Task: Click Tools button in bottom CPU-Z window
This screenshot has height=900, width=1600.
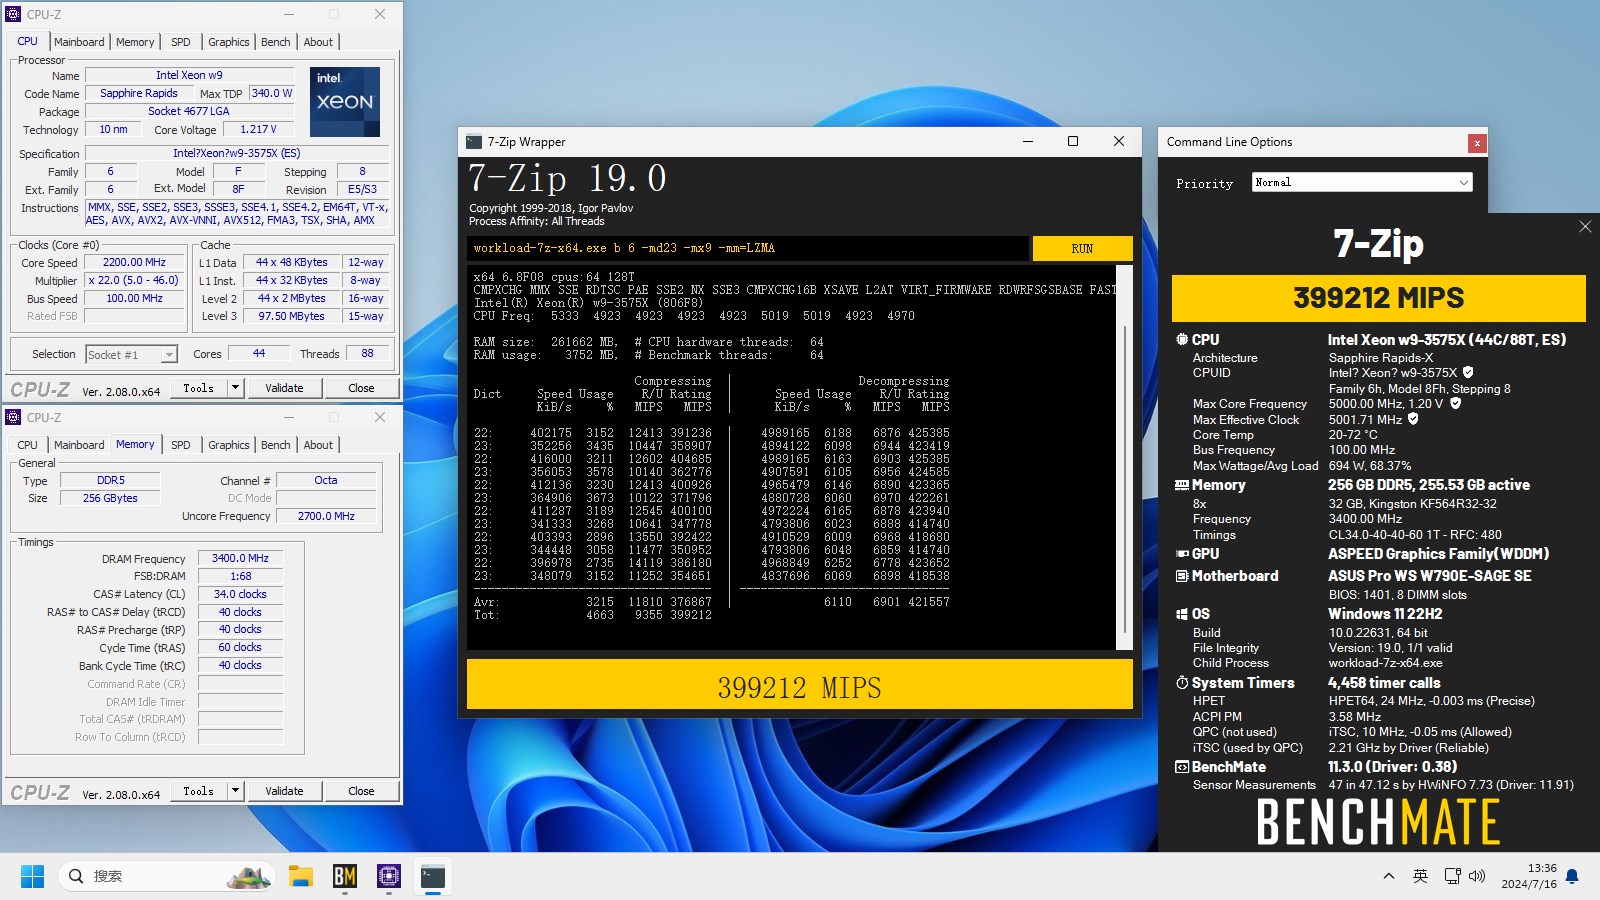Action: tap(199, 791)
